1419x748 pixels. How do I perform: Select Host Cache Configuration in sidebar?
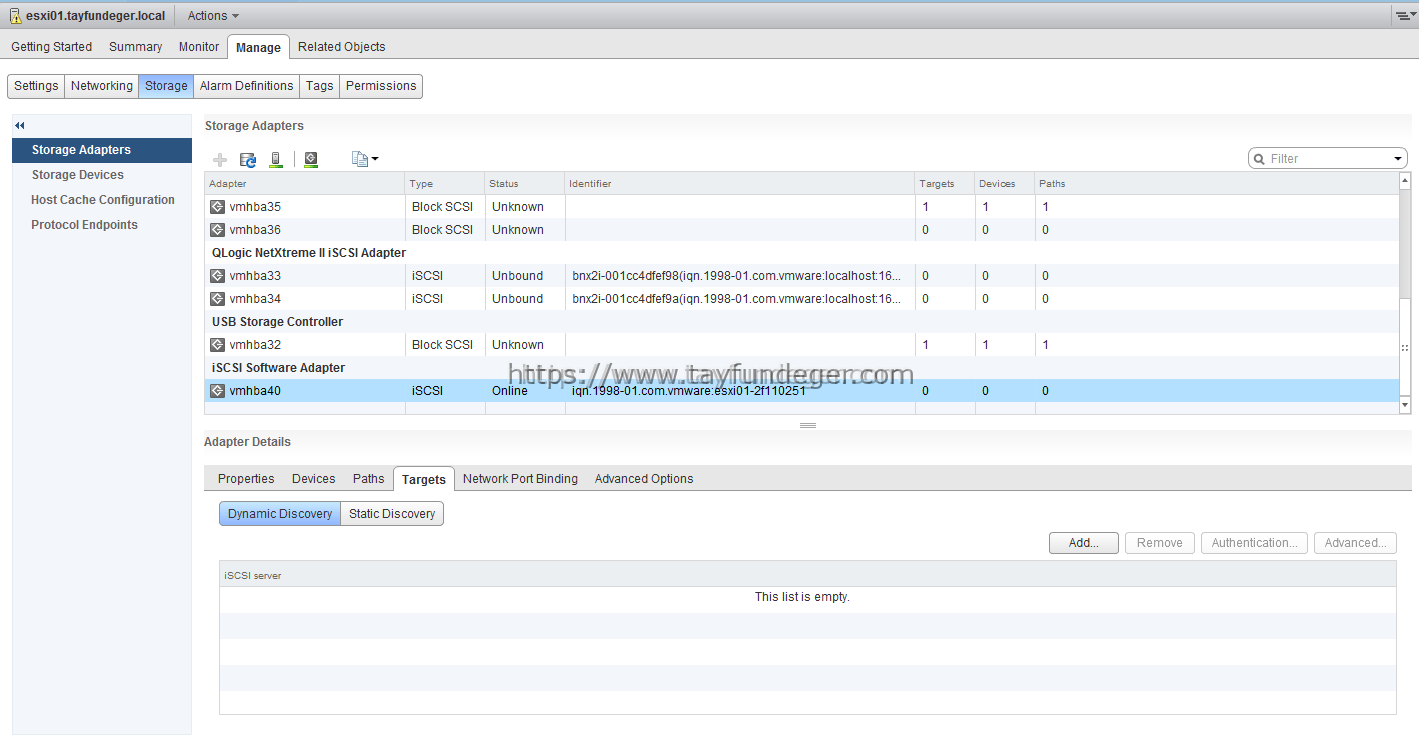102,200
